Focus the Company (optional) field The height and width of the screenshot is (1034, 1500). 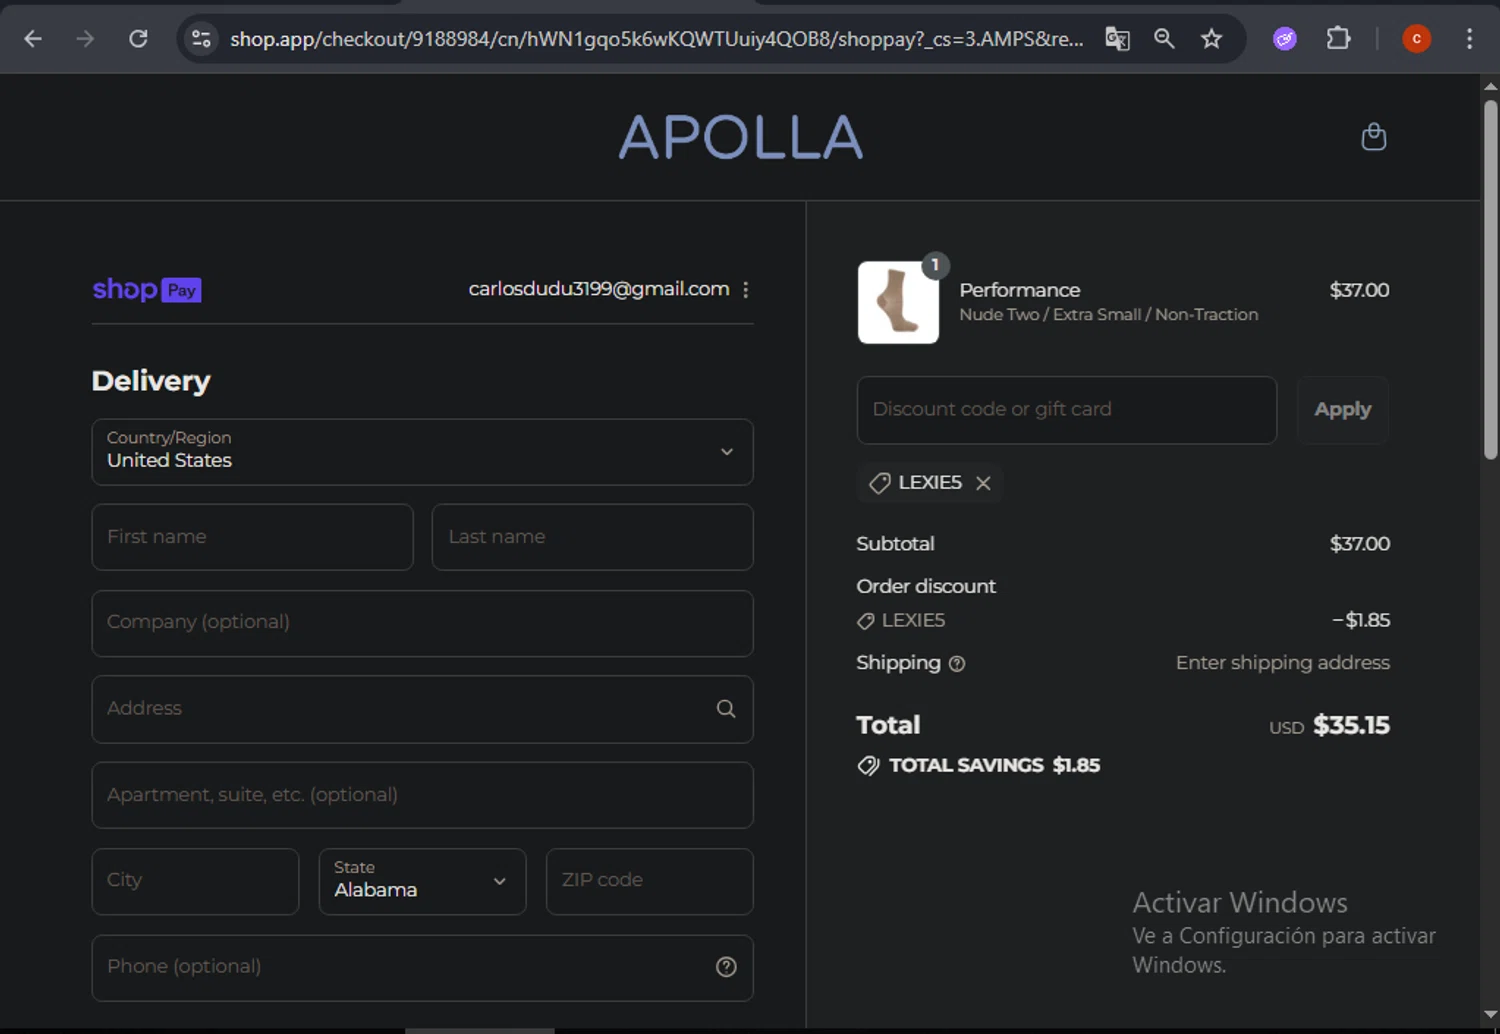coord(422,623)
